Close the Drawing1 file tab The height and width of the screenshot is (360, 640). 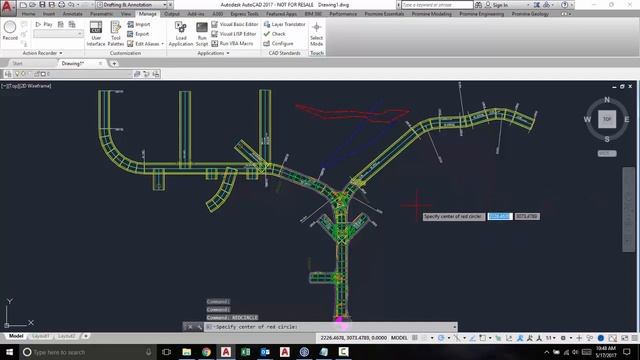[x=100, y=63]
